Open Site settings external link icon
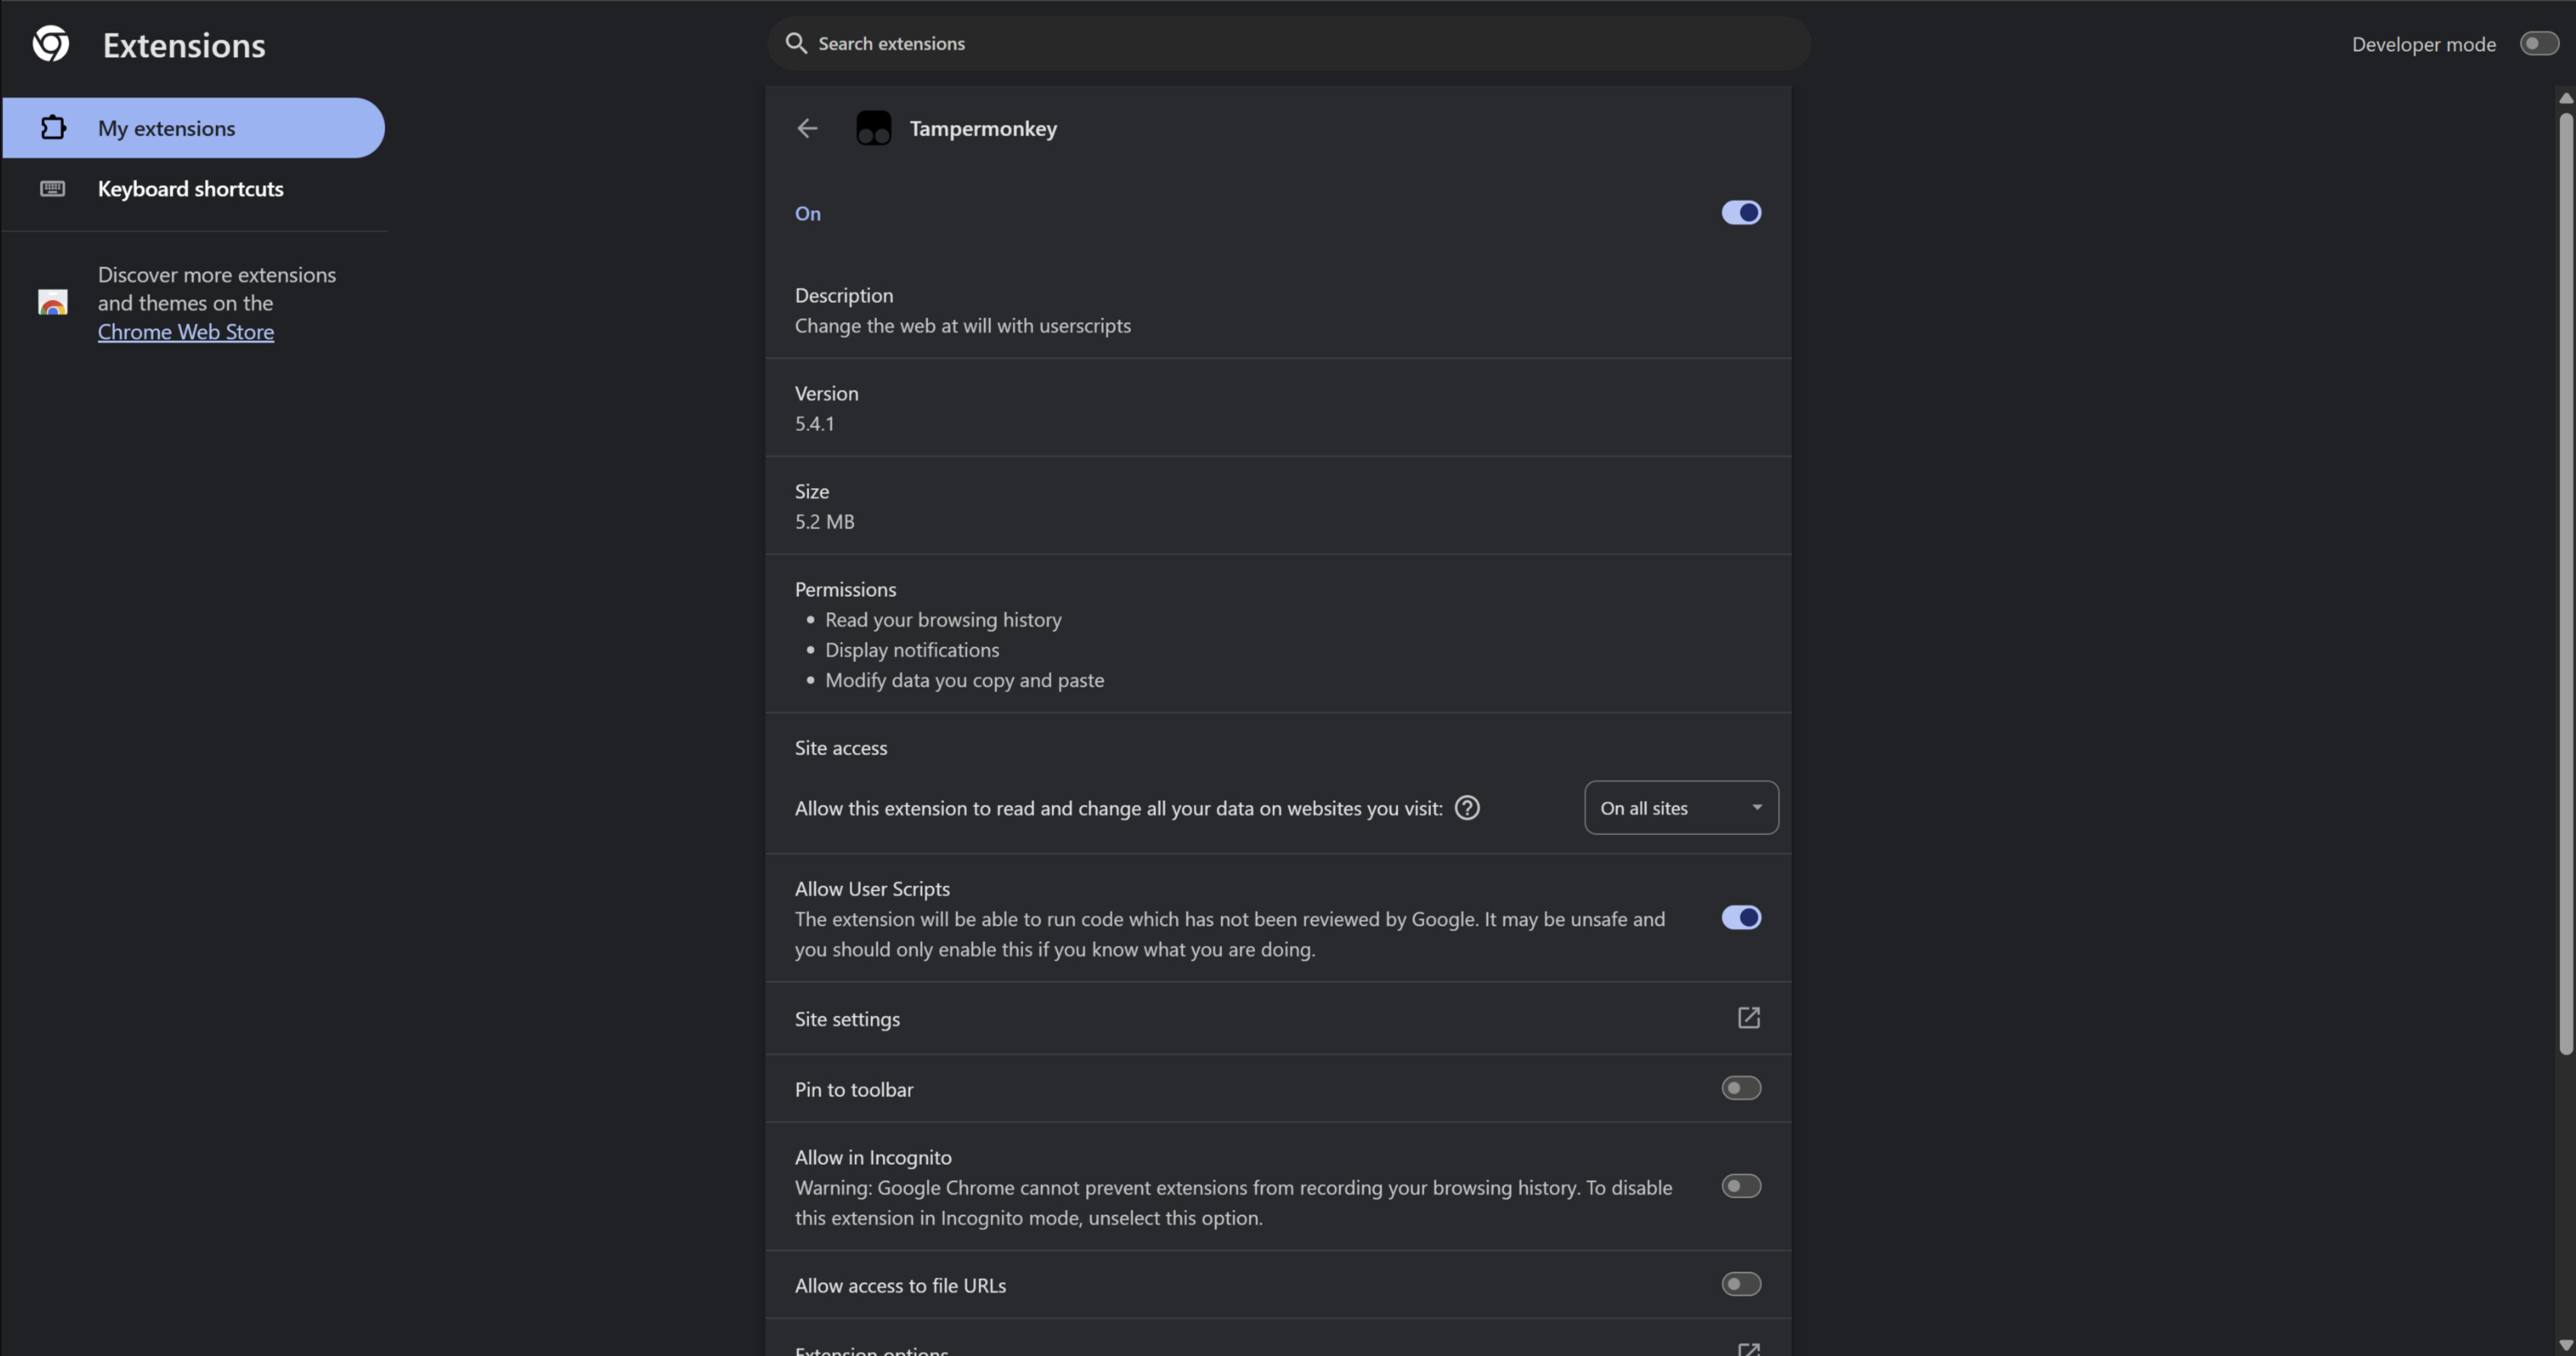This screenshot has width=2576, height=1356. (1748, 1018)
